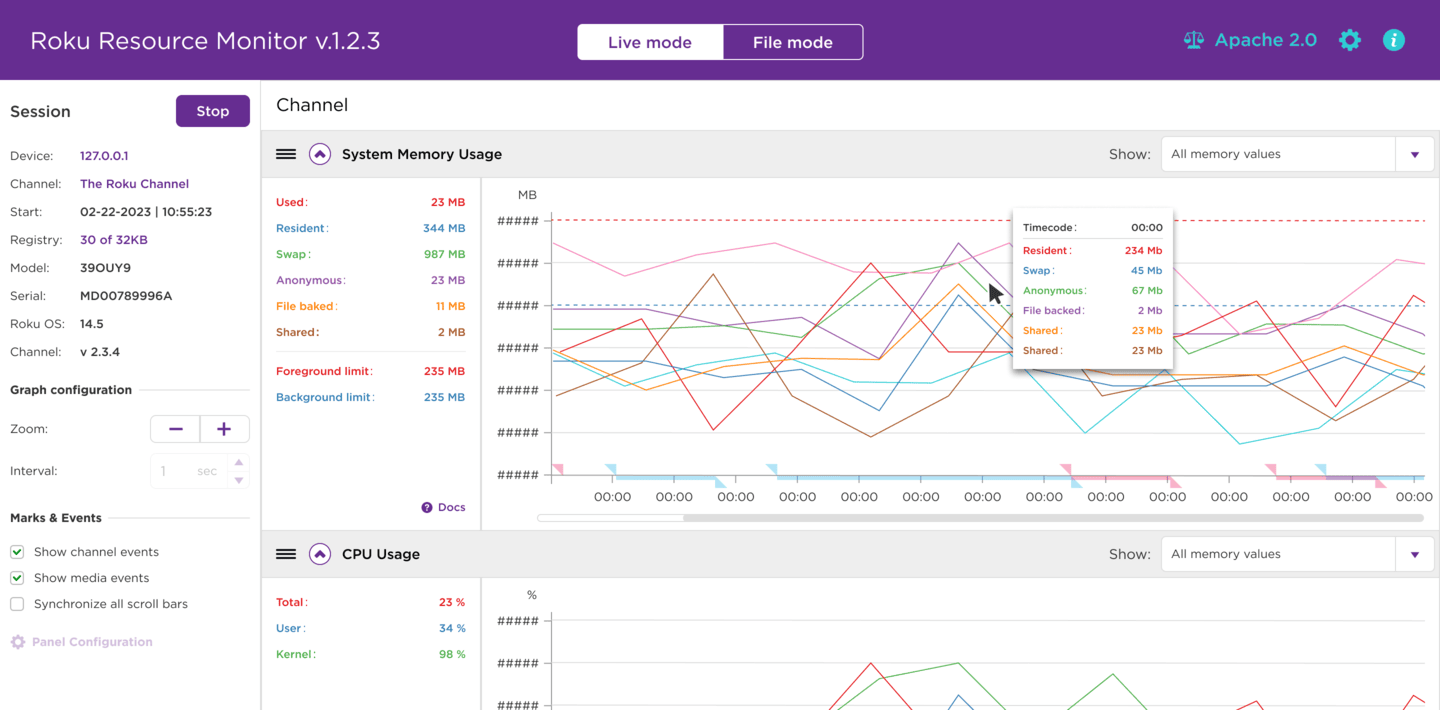Open the CPU Usage panel hamburger menu
1440x710 pixels.
click(x=286, y=554)
